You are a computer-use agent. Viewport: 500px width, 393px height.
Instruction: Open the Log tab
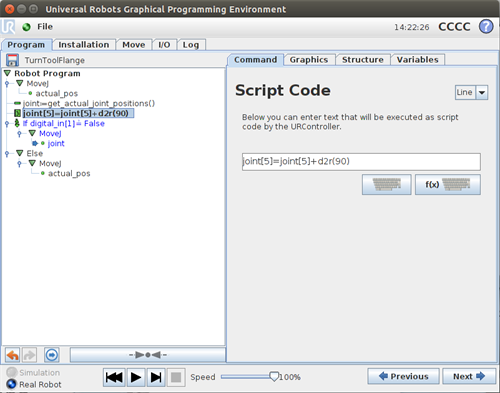[x=191, y=45]
